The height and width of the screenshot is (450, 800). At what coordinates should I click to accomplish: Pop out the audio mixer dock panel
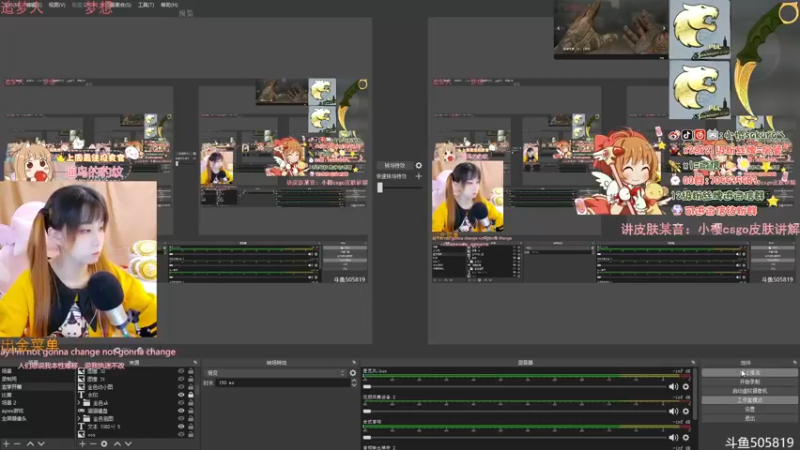point(693,363)
